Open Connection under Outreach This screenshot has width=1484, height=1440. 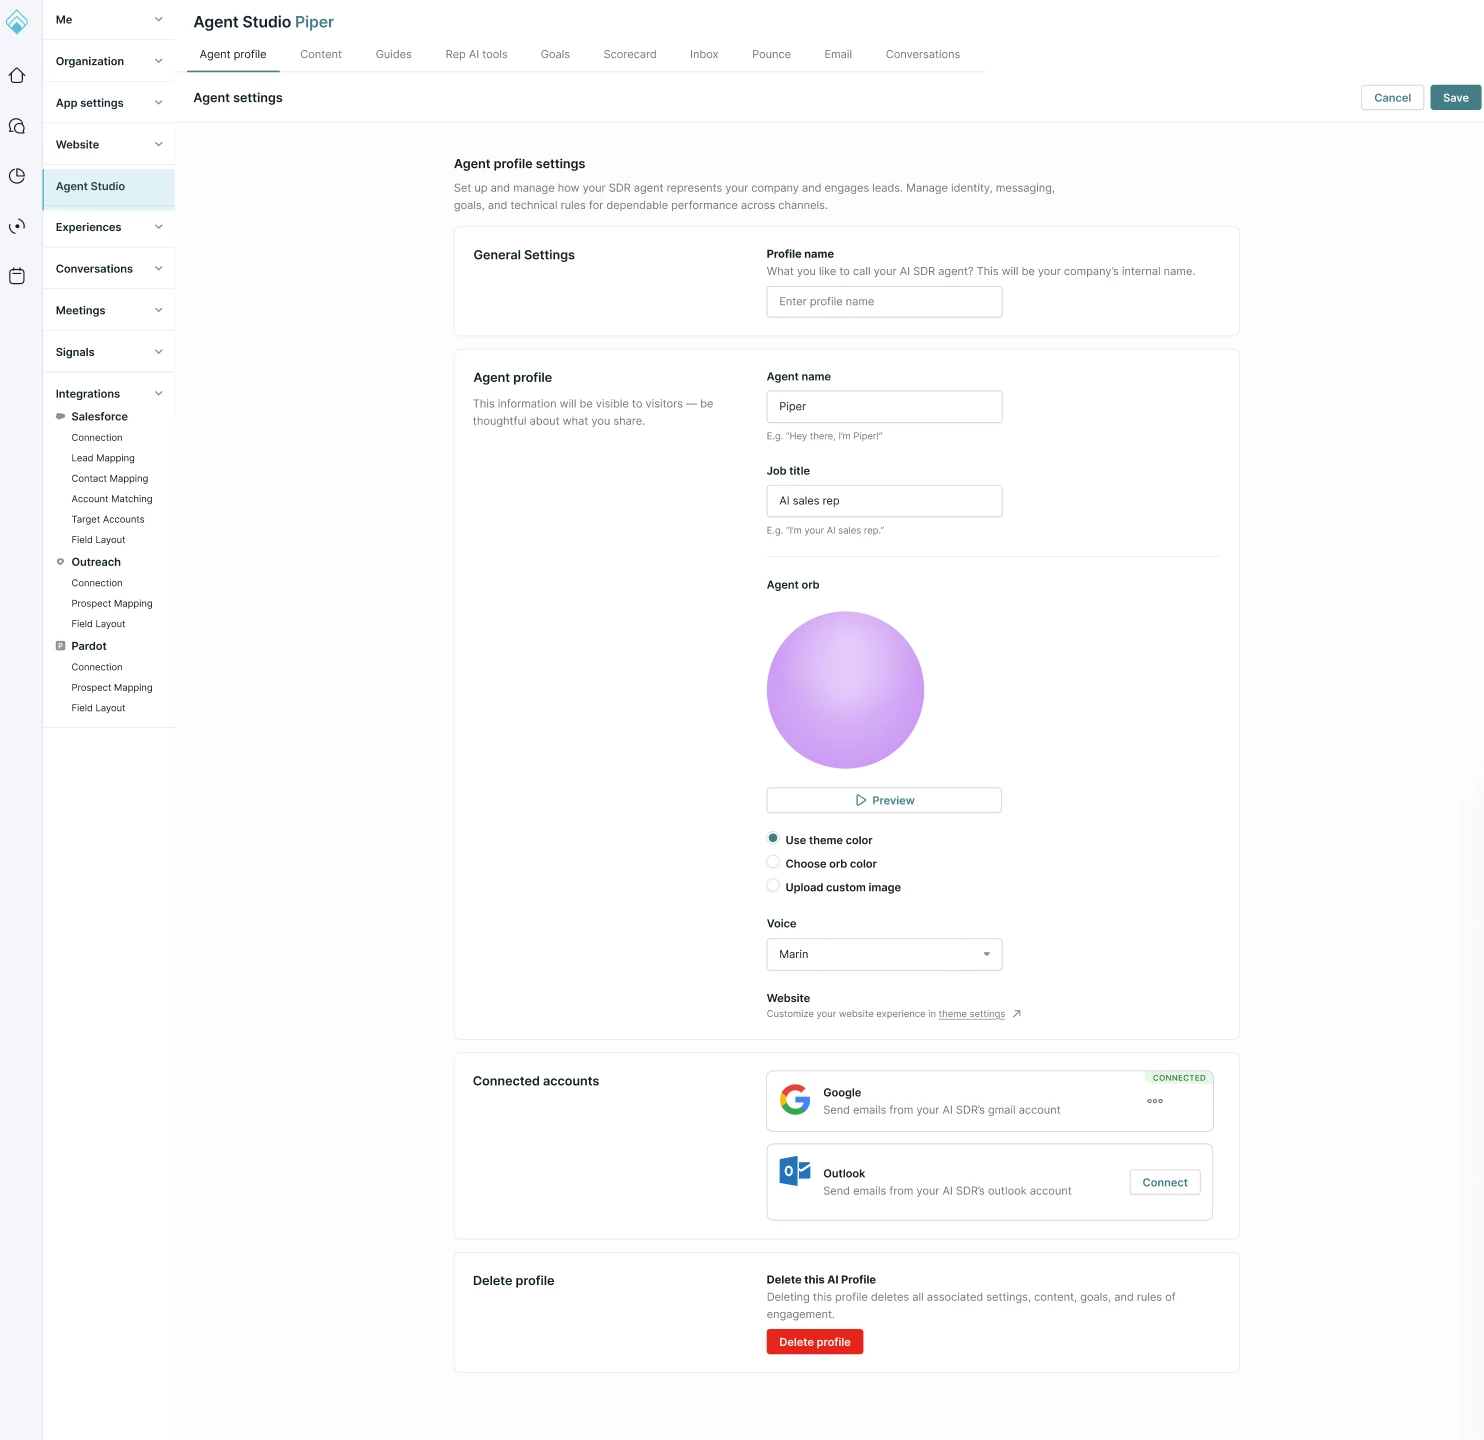point(97,583)
